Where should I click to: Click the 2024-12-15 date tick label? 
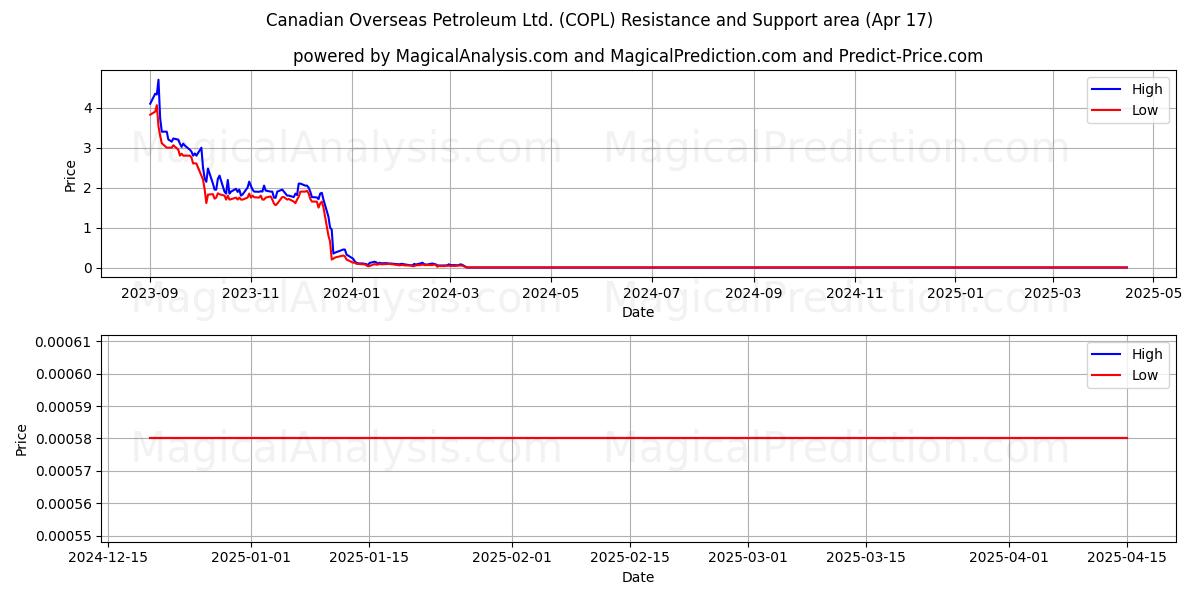[x=107, y=557]
